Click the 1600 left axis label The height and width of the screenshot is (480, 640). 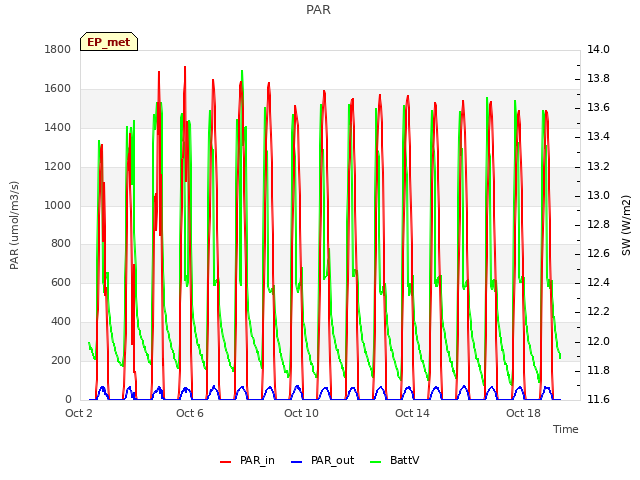click(58, 89)
